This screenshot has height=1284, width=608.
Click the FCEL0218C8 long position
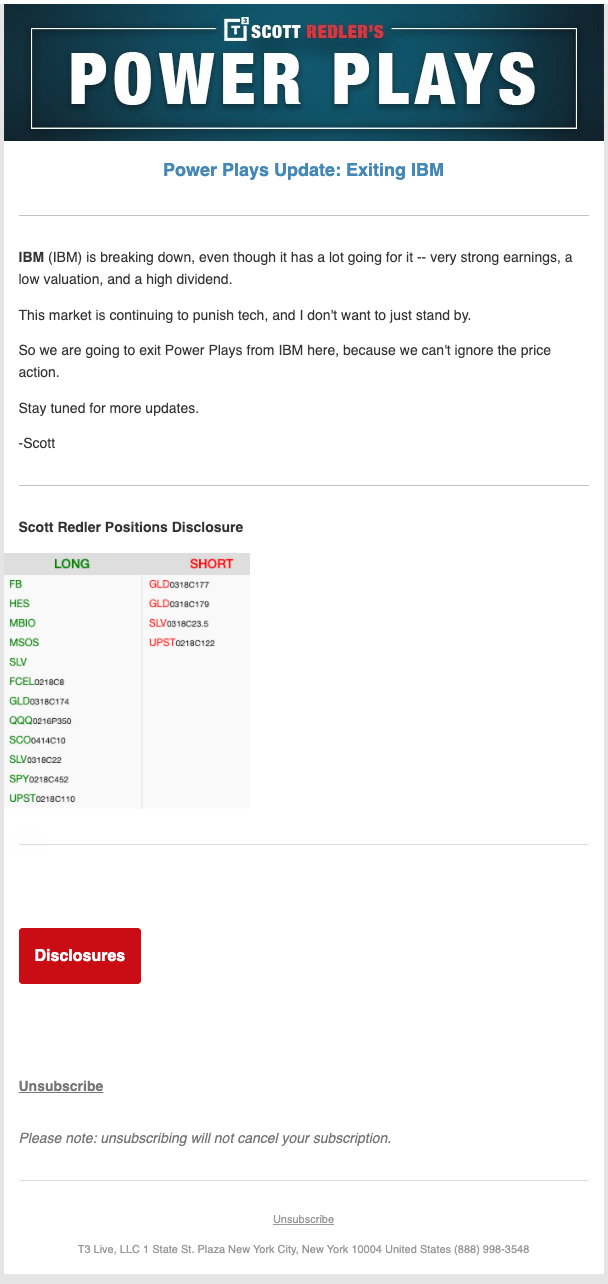point(36,682)
